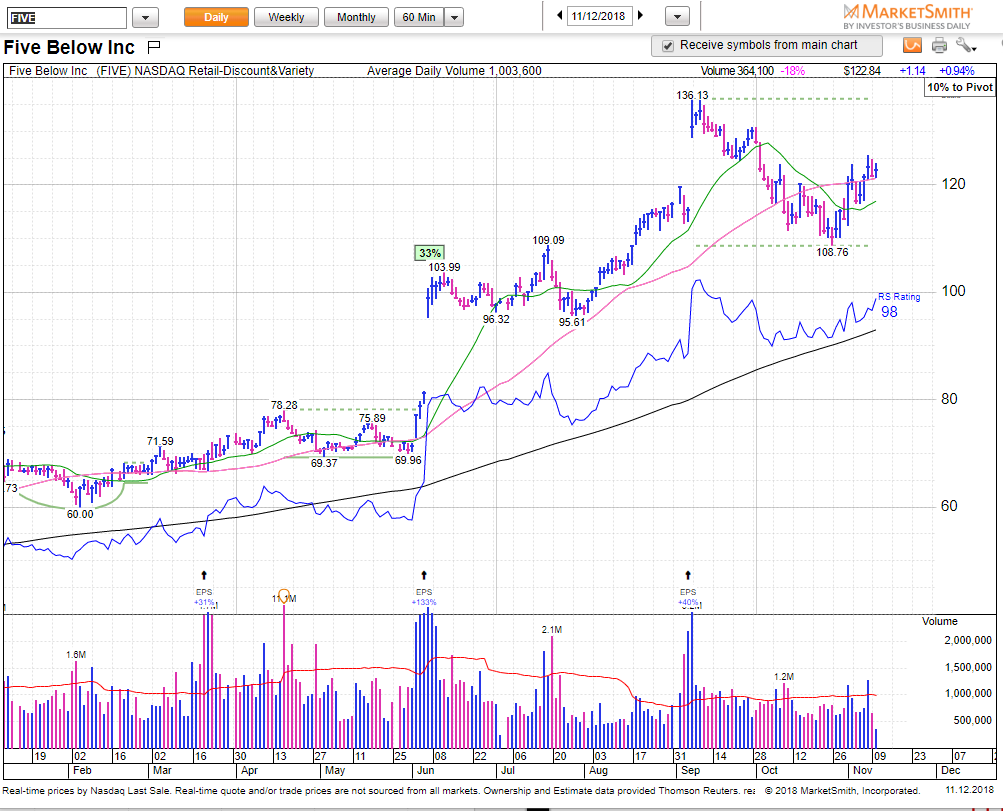The width and height of the screenshot is (1003, 811).
Task: Expand the intraday interval dropdown
Action: [x=454, y=17]
